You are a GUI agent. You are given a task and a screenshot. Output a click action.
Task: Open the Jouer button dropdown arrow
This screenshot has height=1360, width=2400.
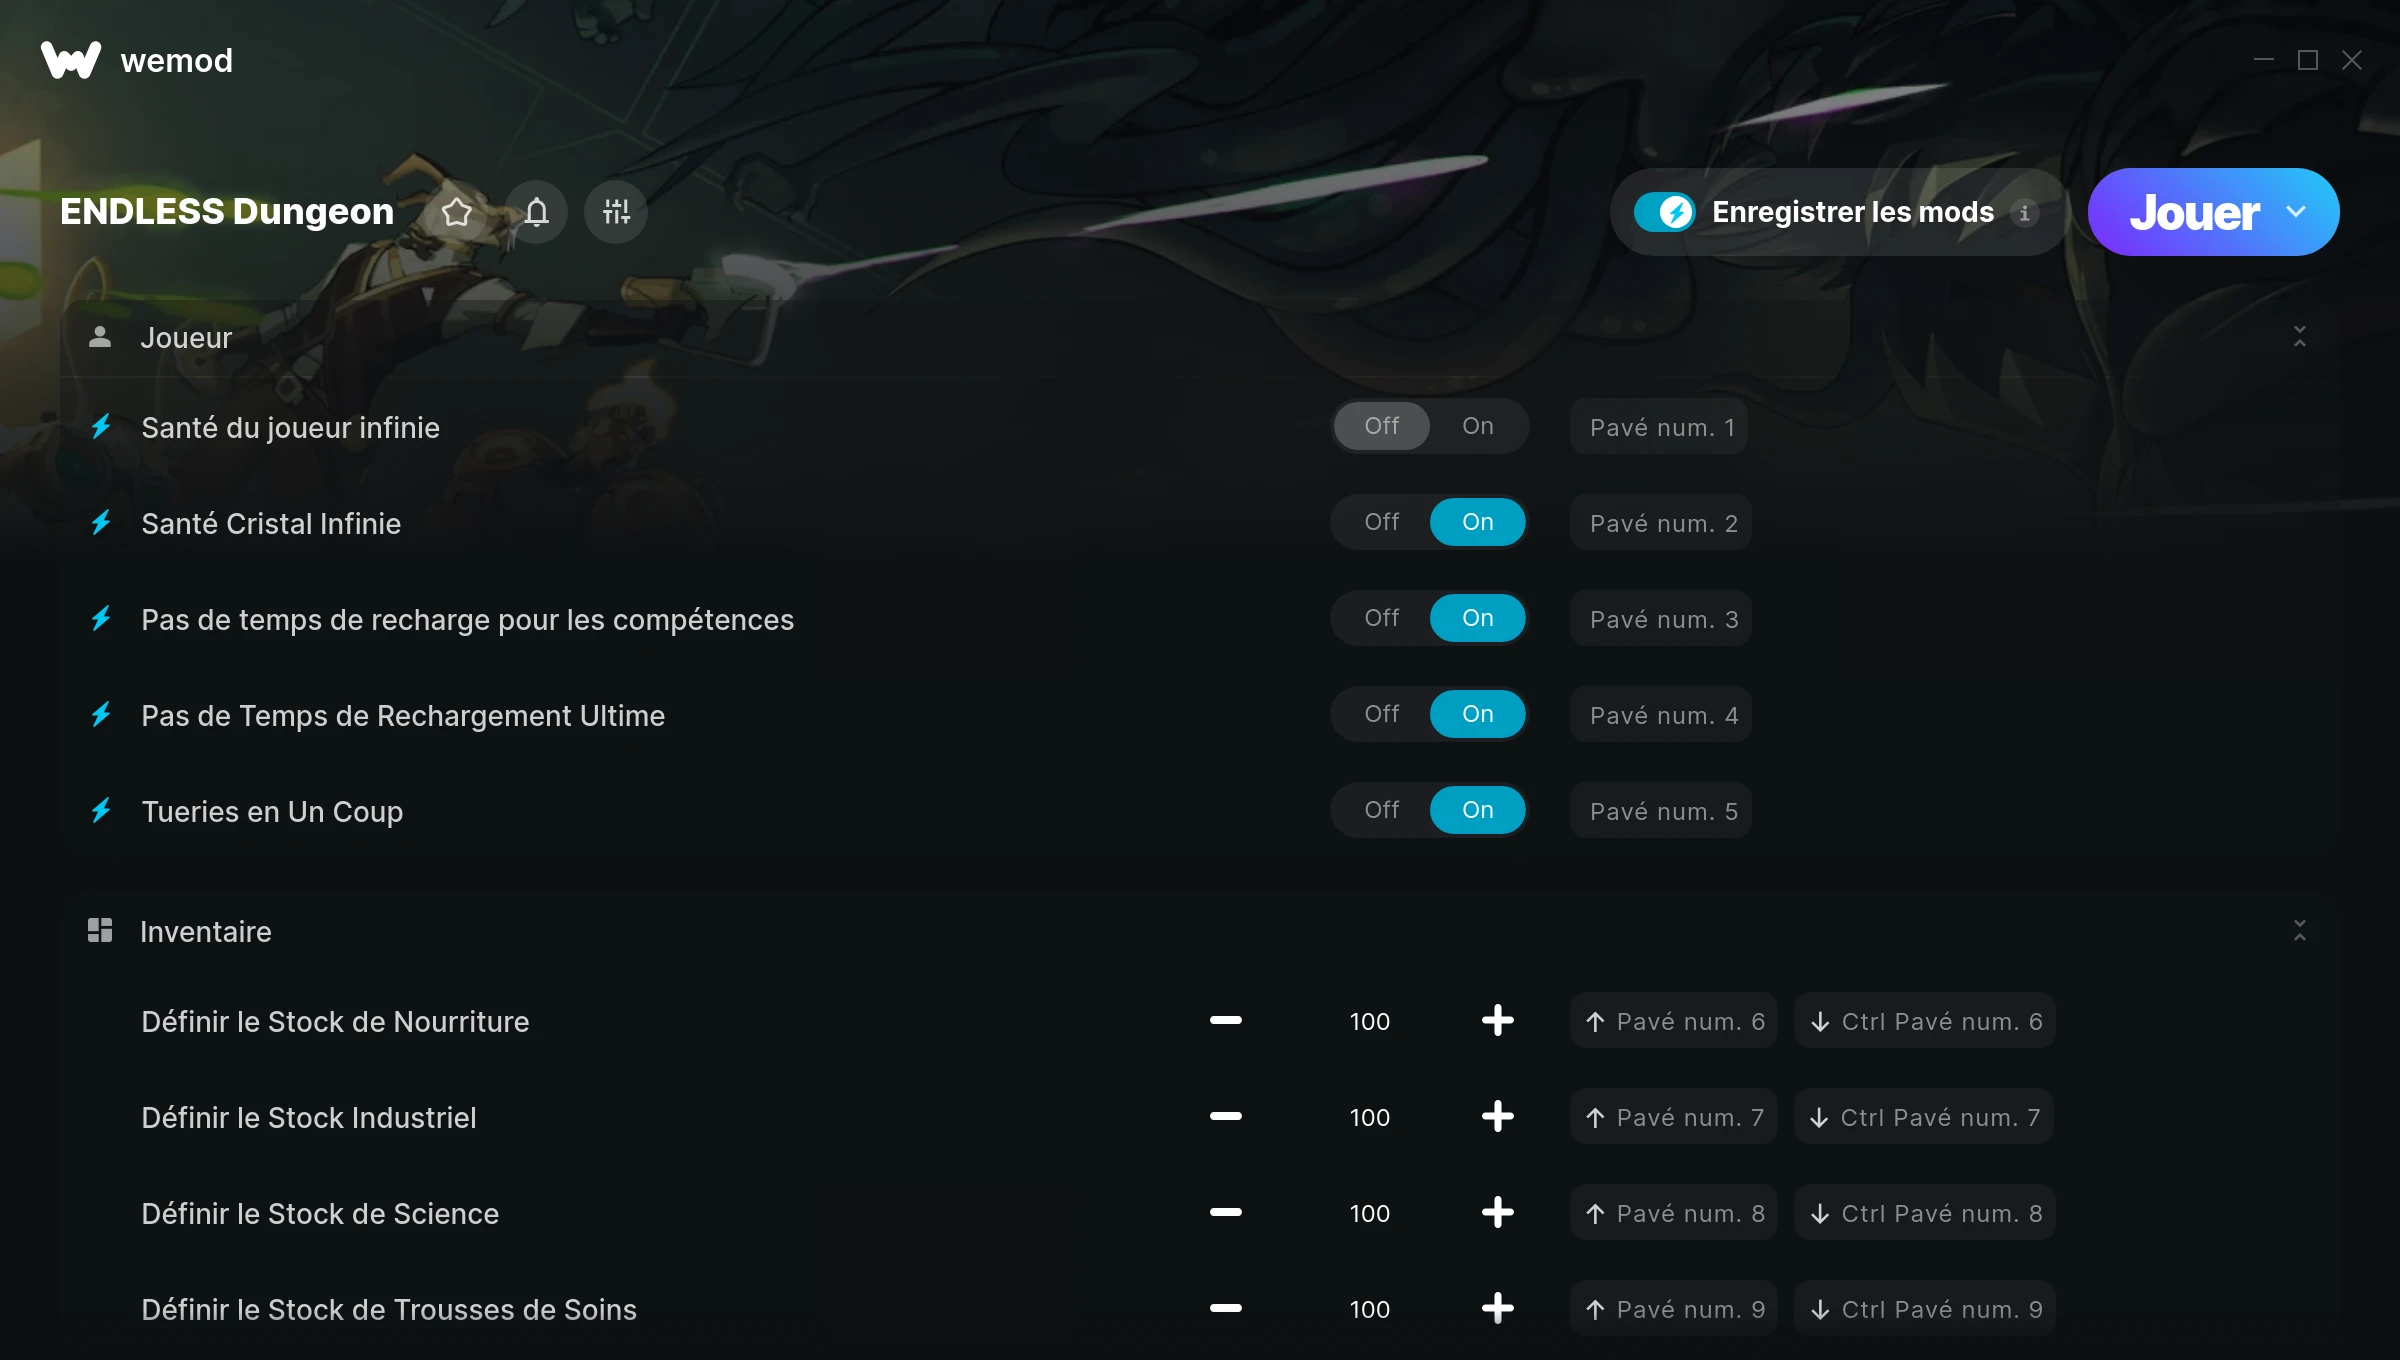pyautogui.click(x=2296, y=212)
